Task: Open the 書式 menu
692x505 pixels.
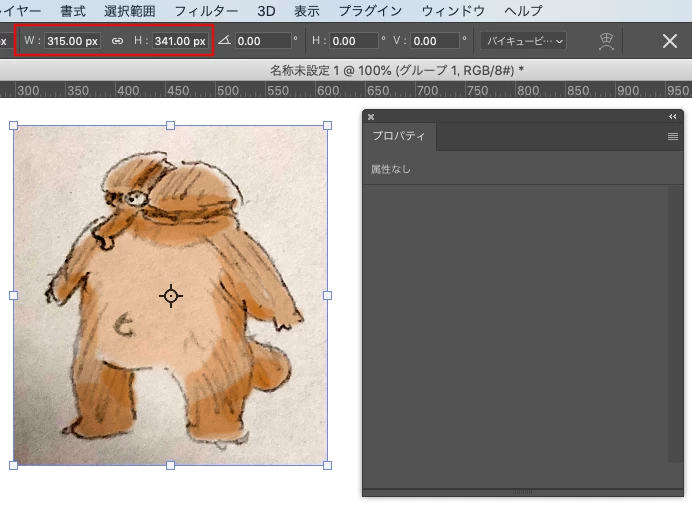Action: click(x=73, y=11)
